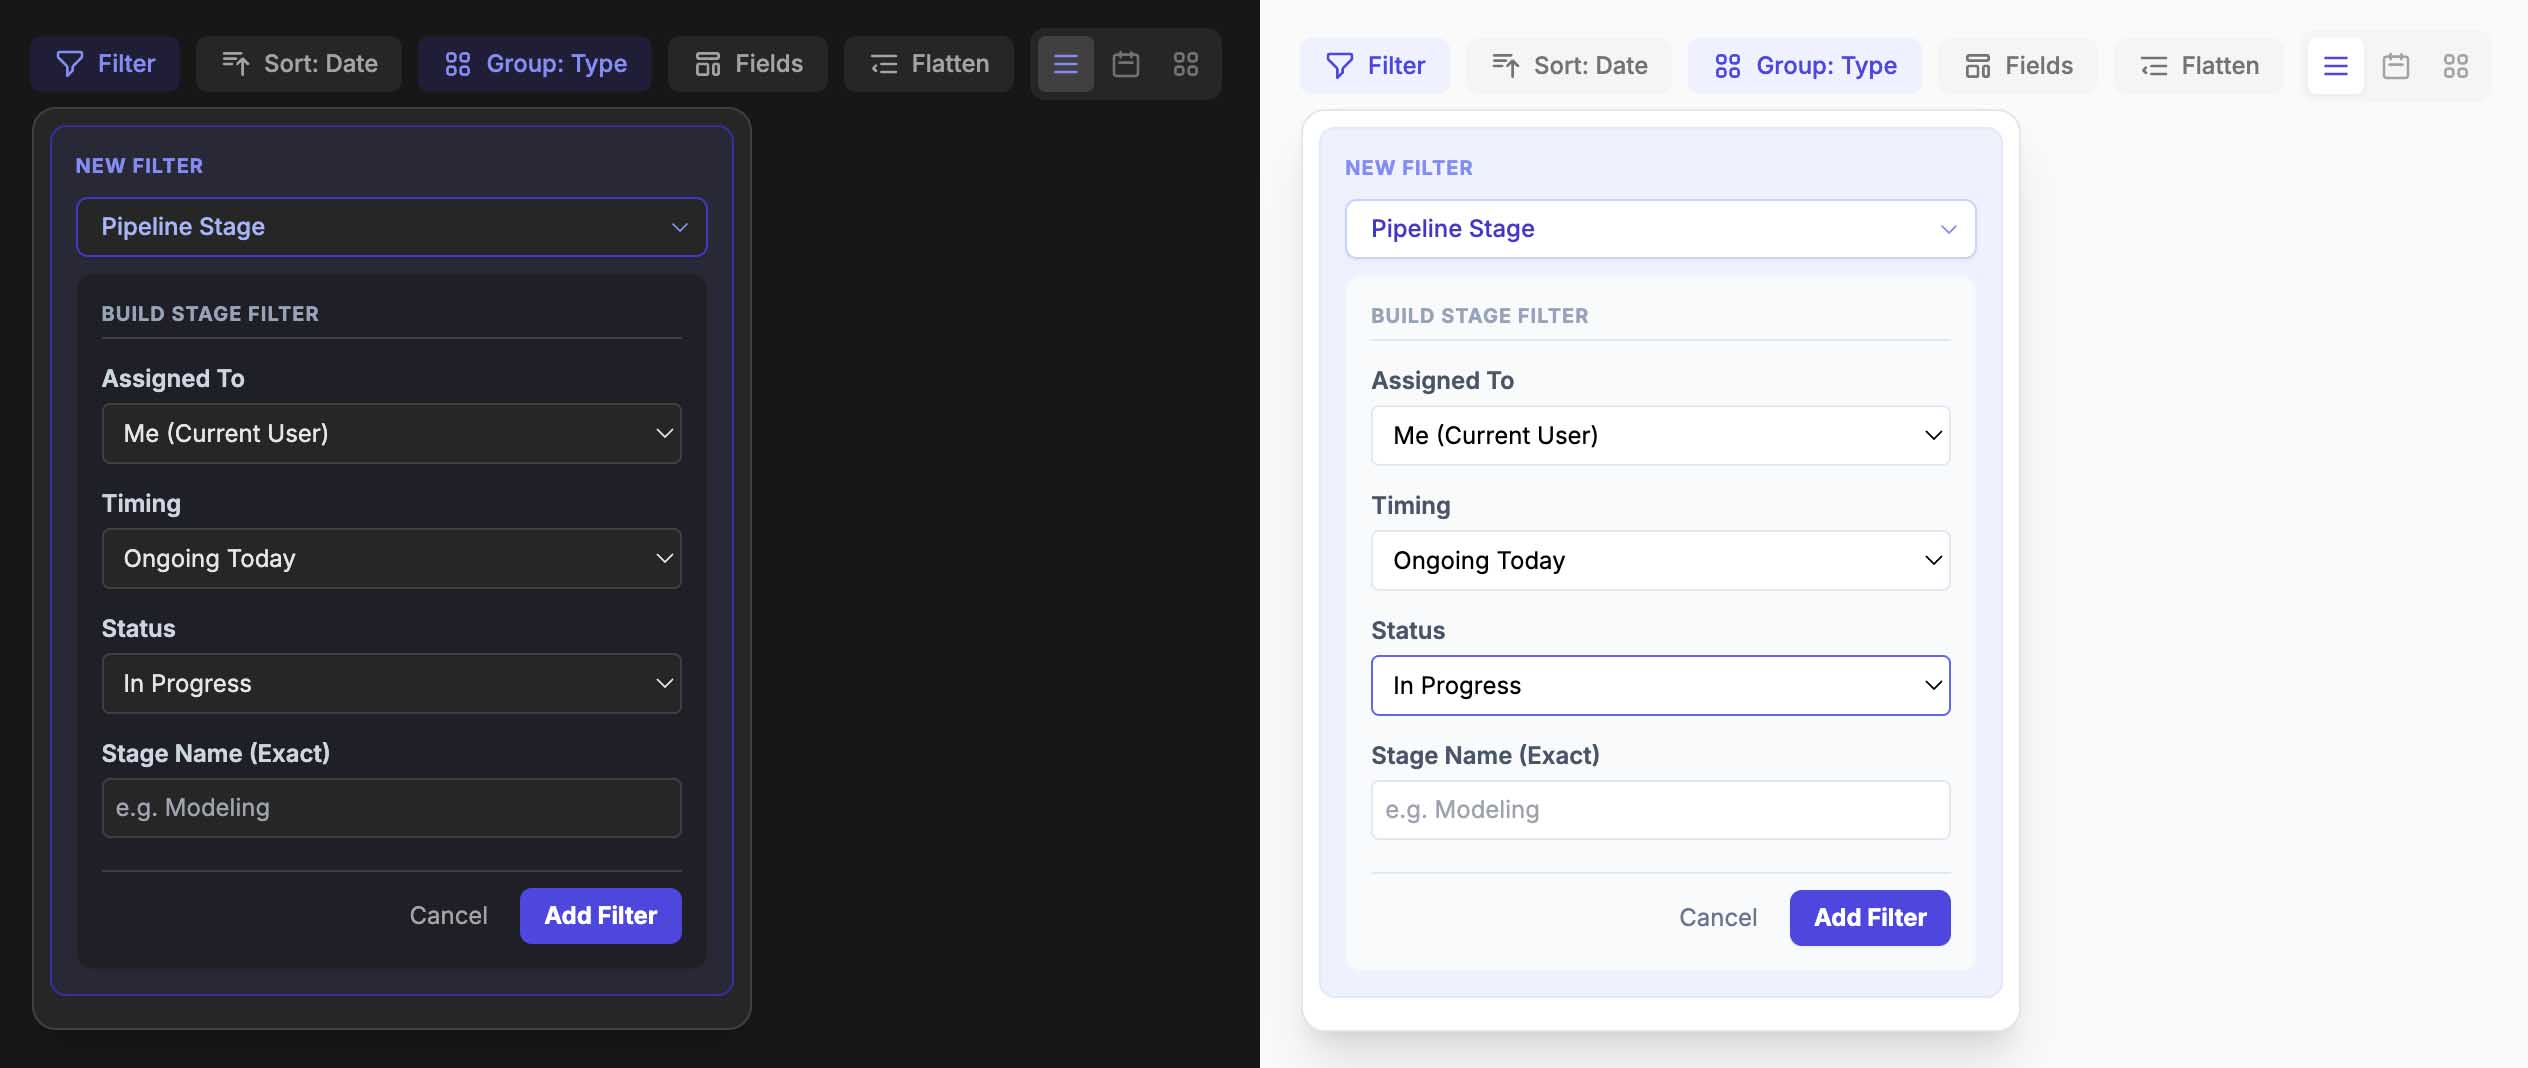The height and width of the screenshot is (1068, 2528).
Task: Click the NEW FILTER section header
Action: (x=139, y=165)
